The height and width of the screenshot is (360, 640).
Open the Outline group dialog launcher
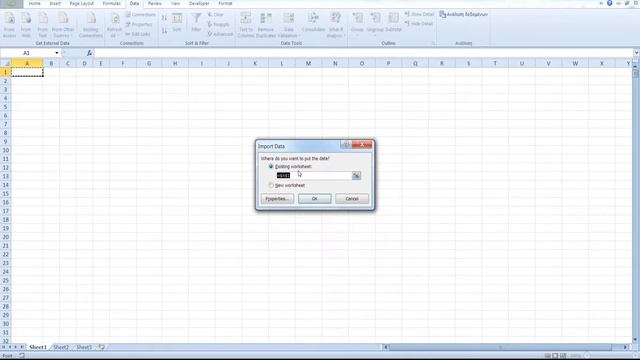tap(433, 43)
